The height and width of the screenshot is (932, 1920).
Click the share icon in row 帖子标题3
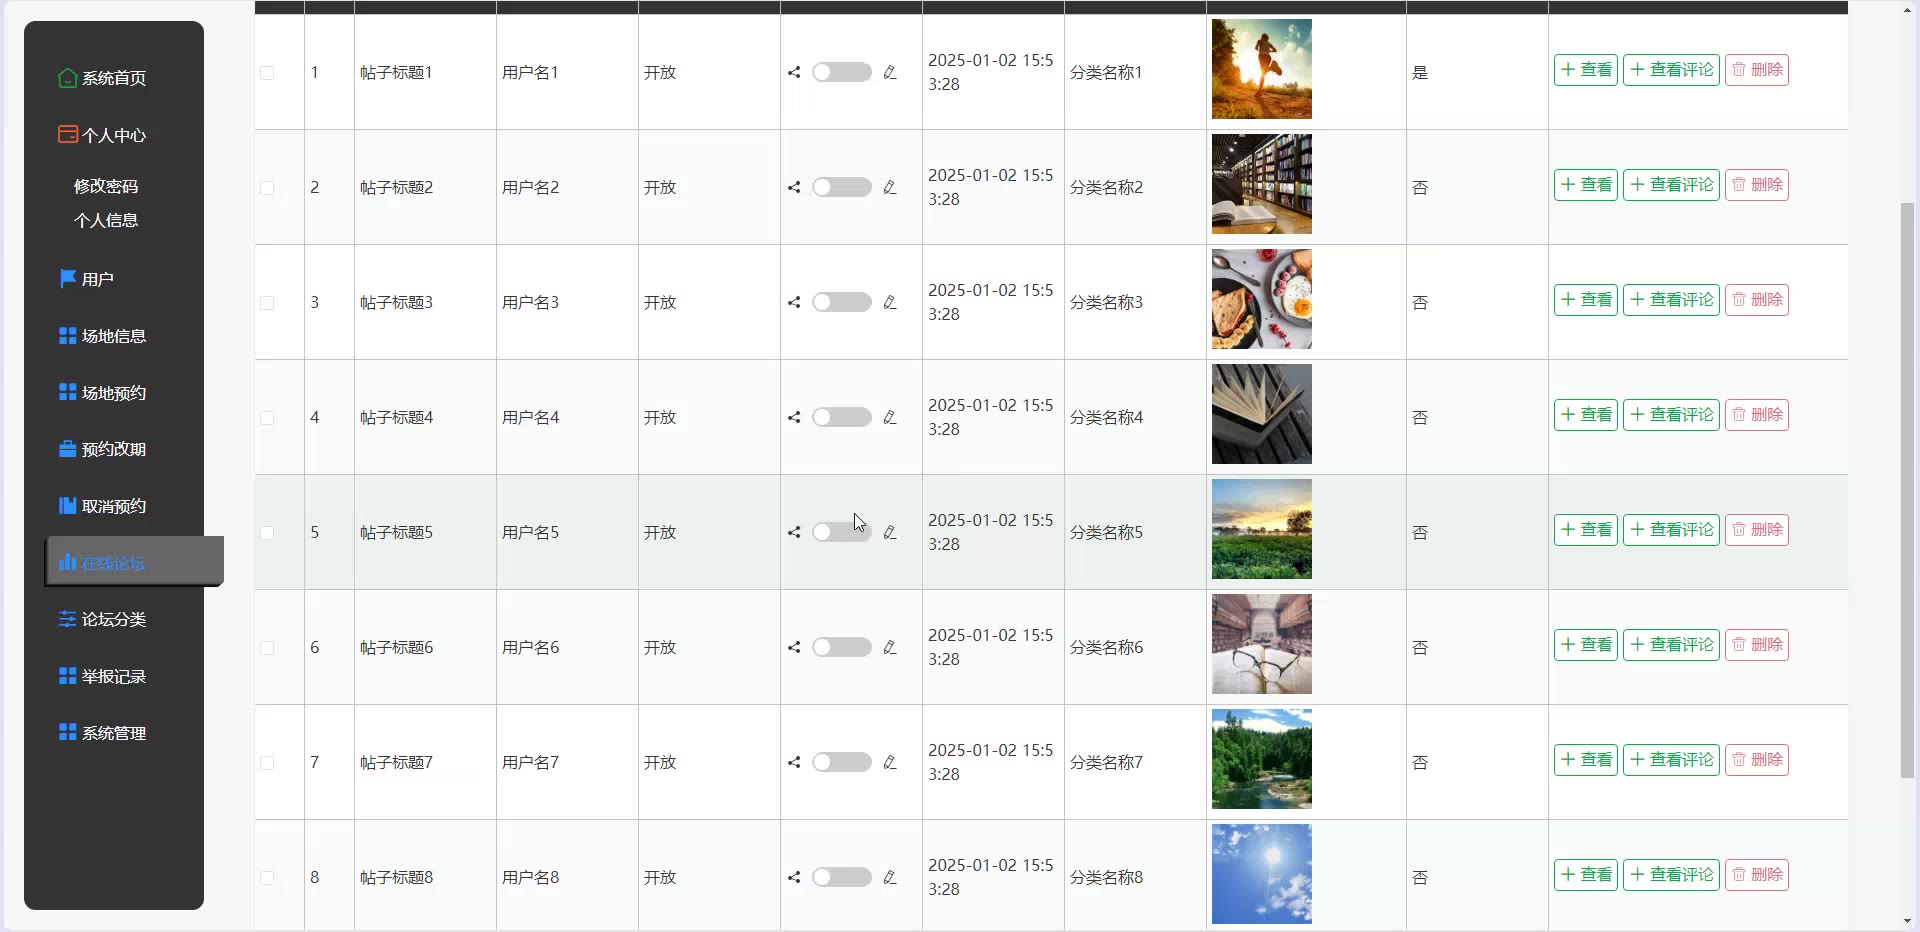[x=794, y=302]
